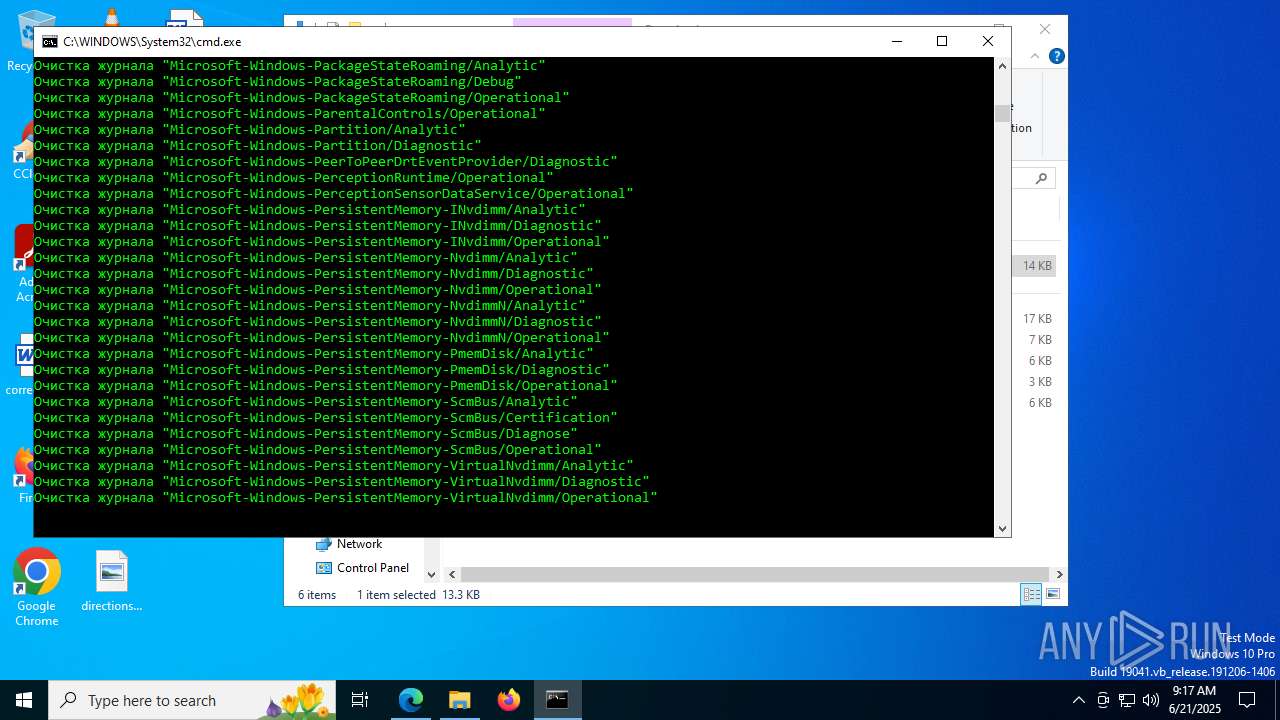Select the Word document desktop icon
Screen dimensions: 1280x720
24,365
